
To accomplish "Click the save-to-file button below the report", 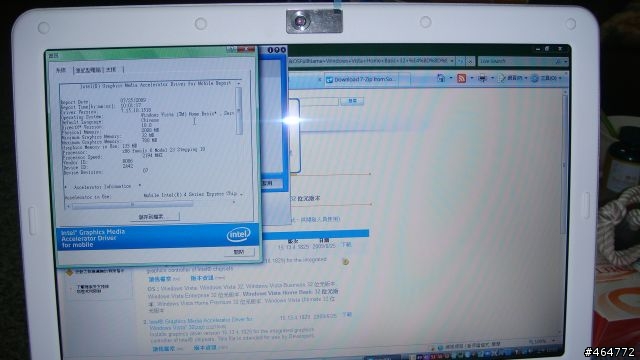I will click(154, 217).
